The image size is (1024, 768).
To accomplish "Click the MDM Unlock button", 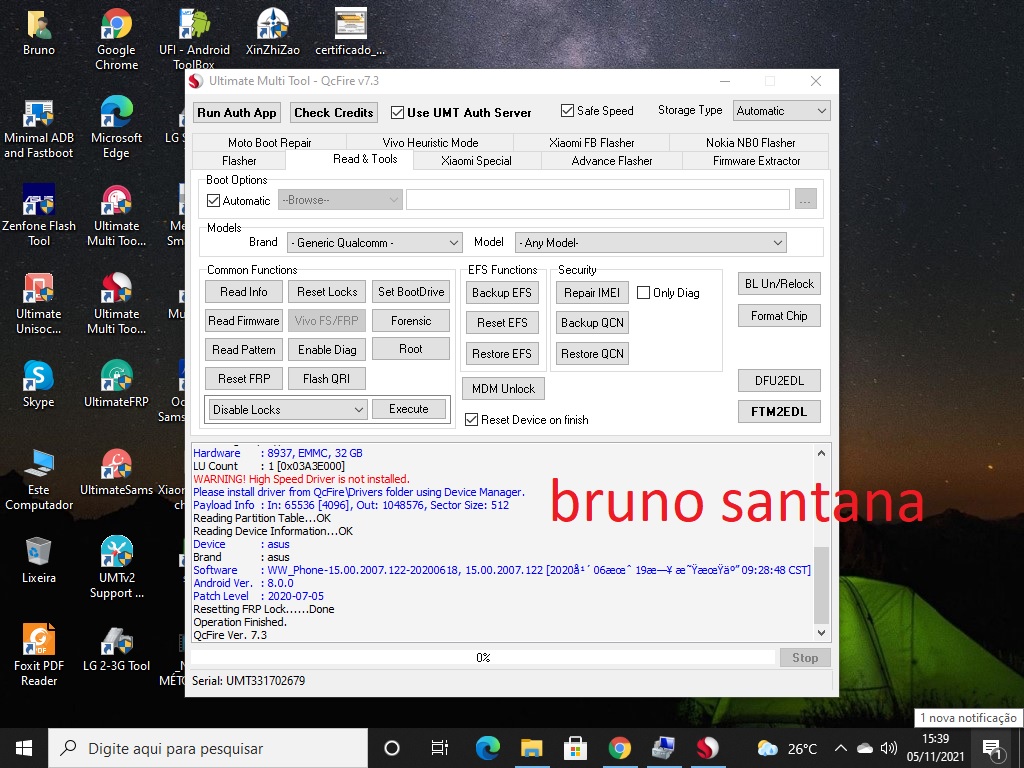I will coord(504,389).
